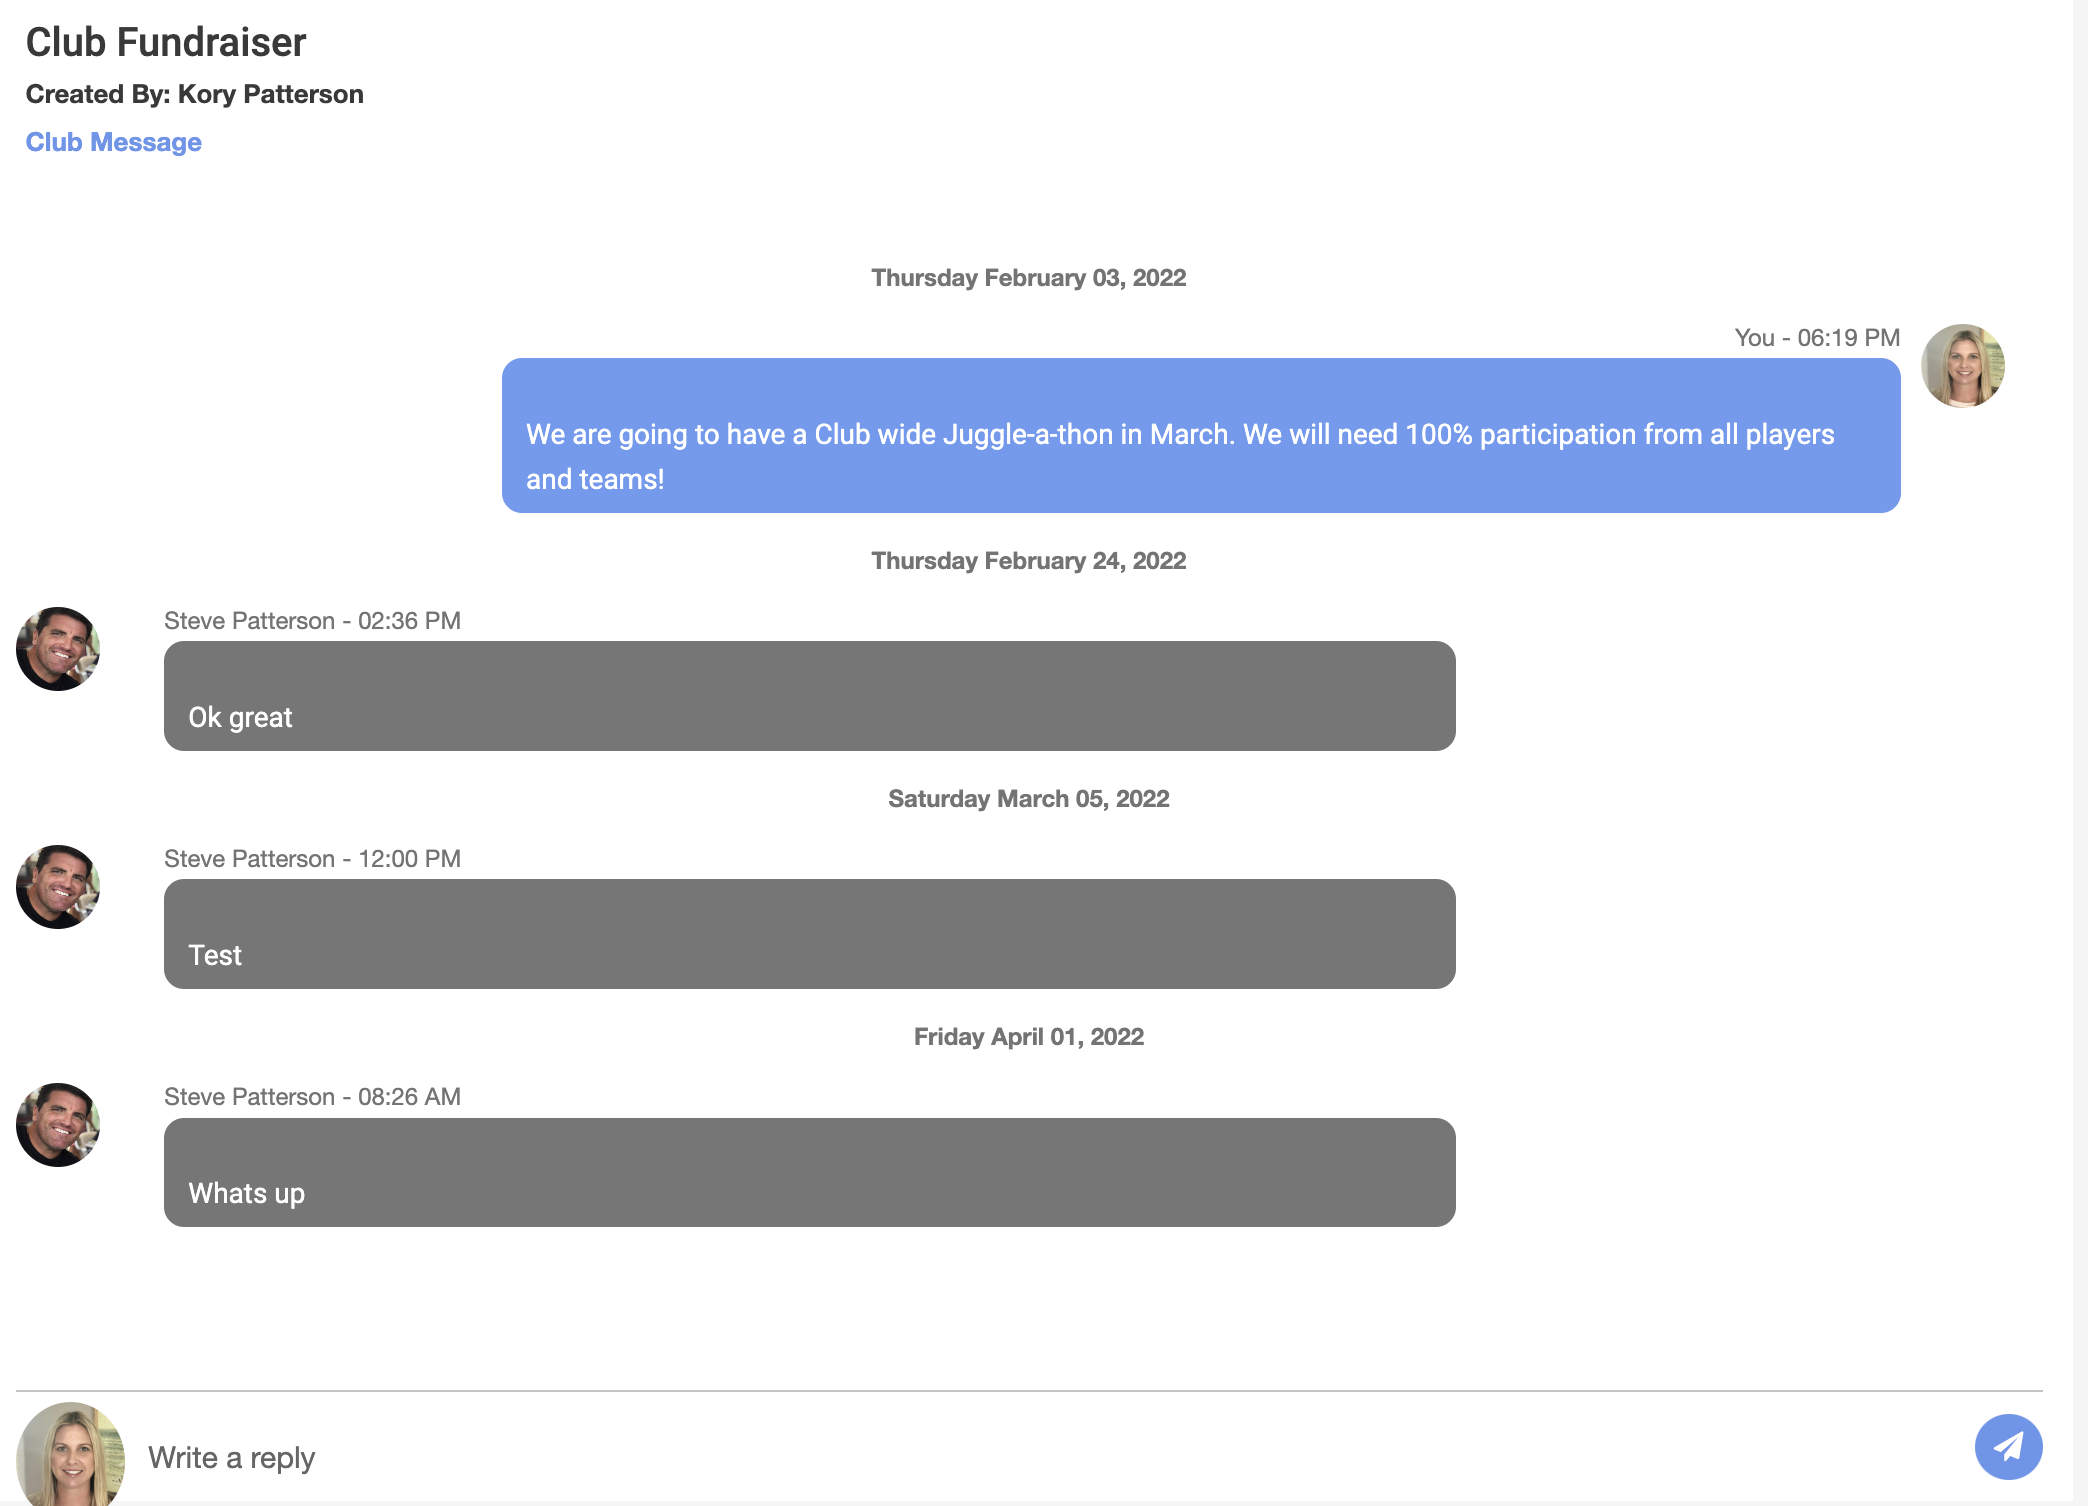
Task: Click the Saturday March 05, 2022 date header
Action: (1028, 799)
